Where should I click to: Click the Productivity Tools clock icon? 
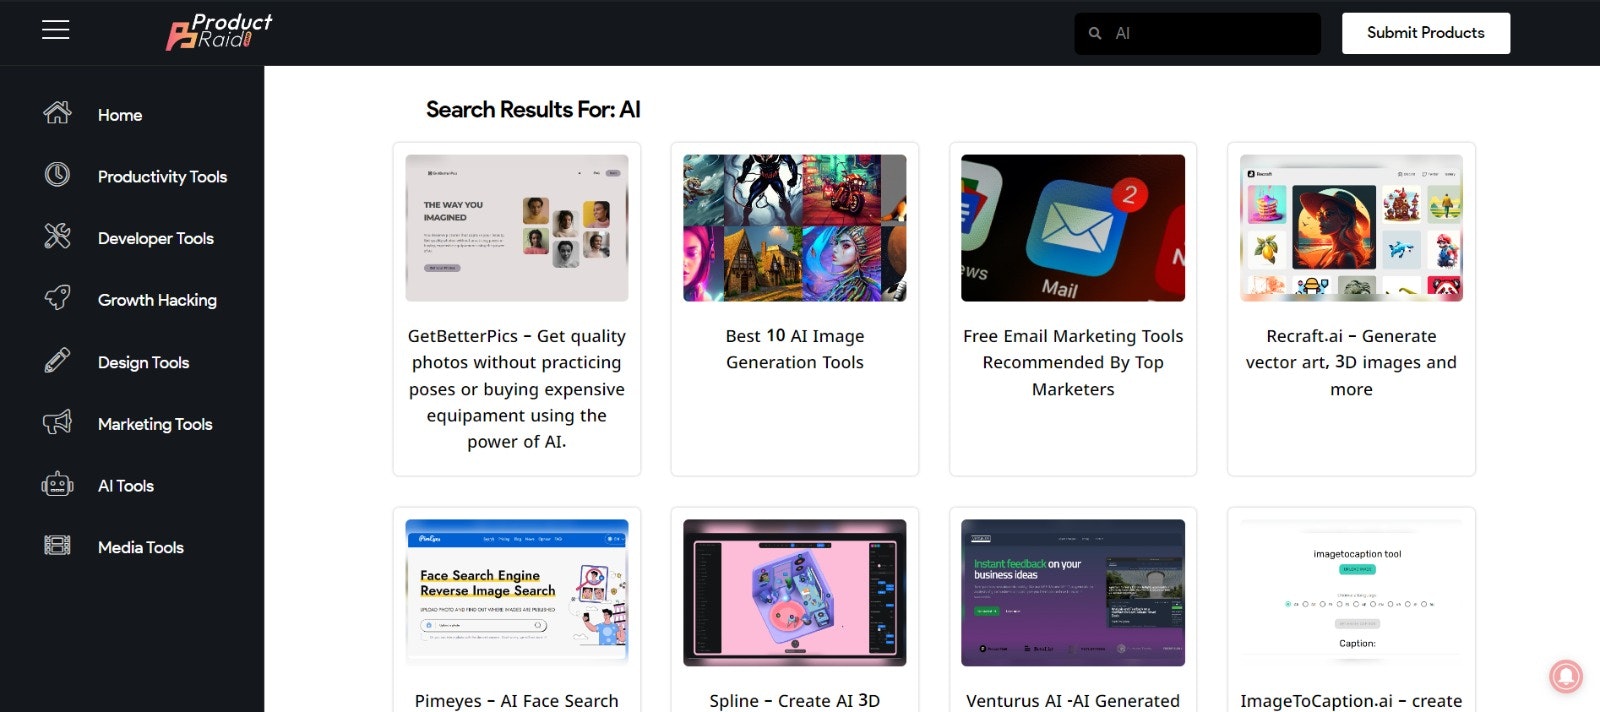(57, 175)
